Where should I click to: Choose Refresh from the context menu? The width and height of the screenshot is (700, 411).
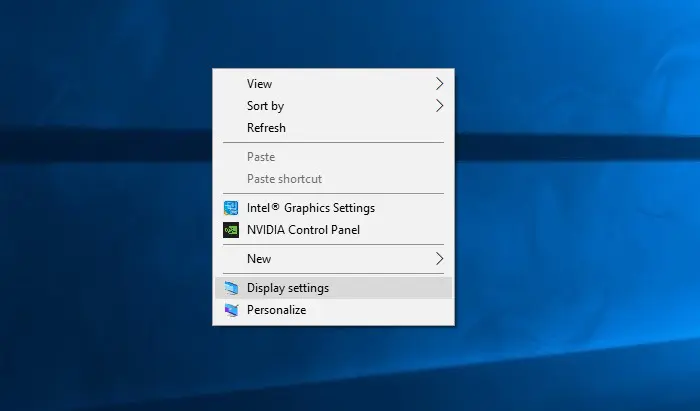click(x=333, y=128)
